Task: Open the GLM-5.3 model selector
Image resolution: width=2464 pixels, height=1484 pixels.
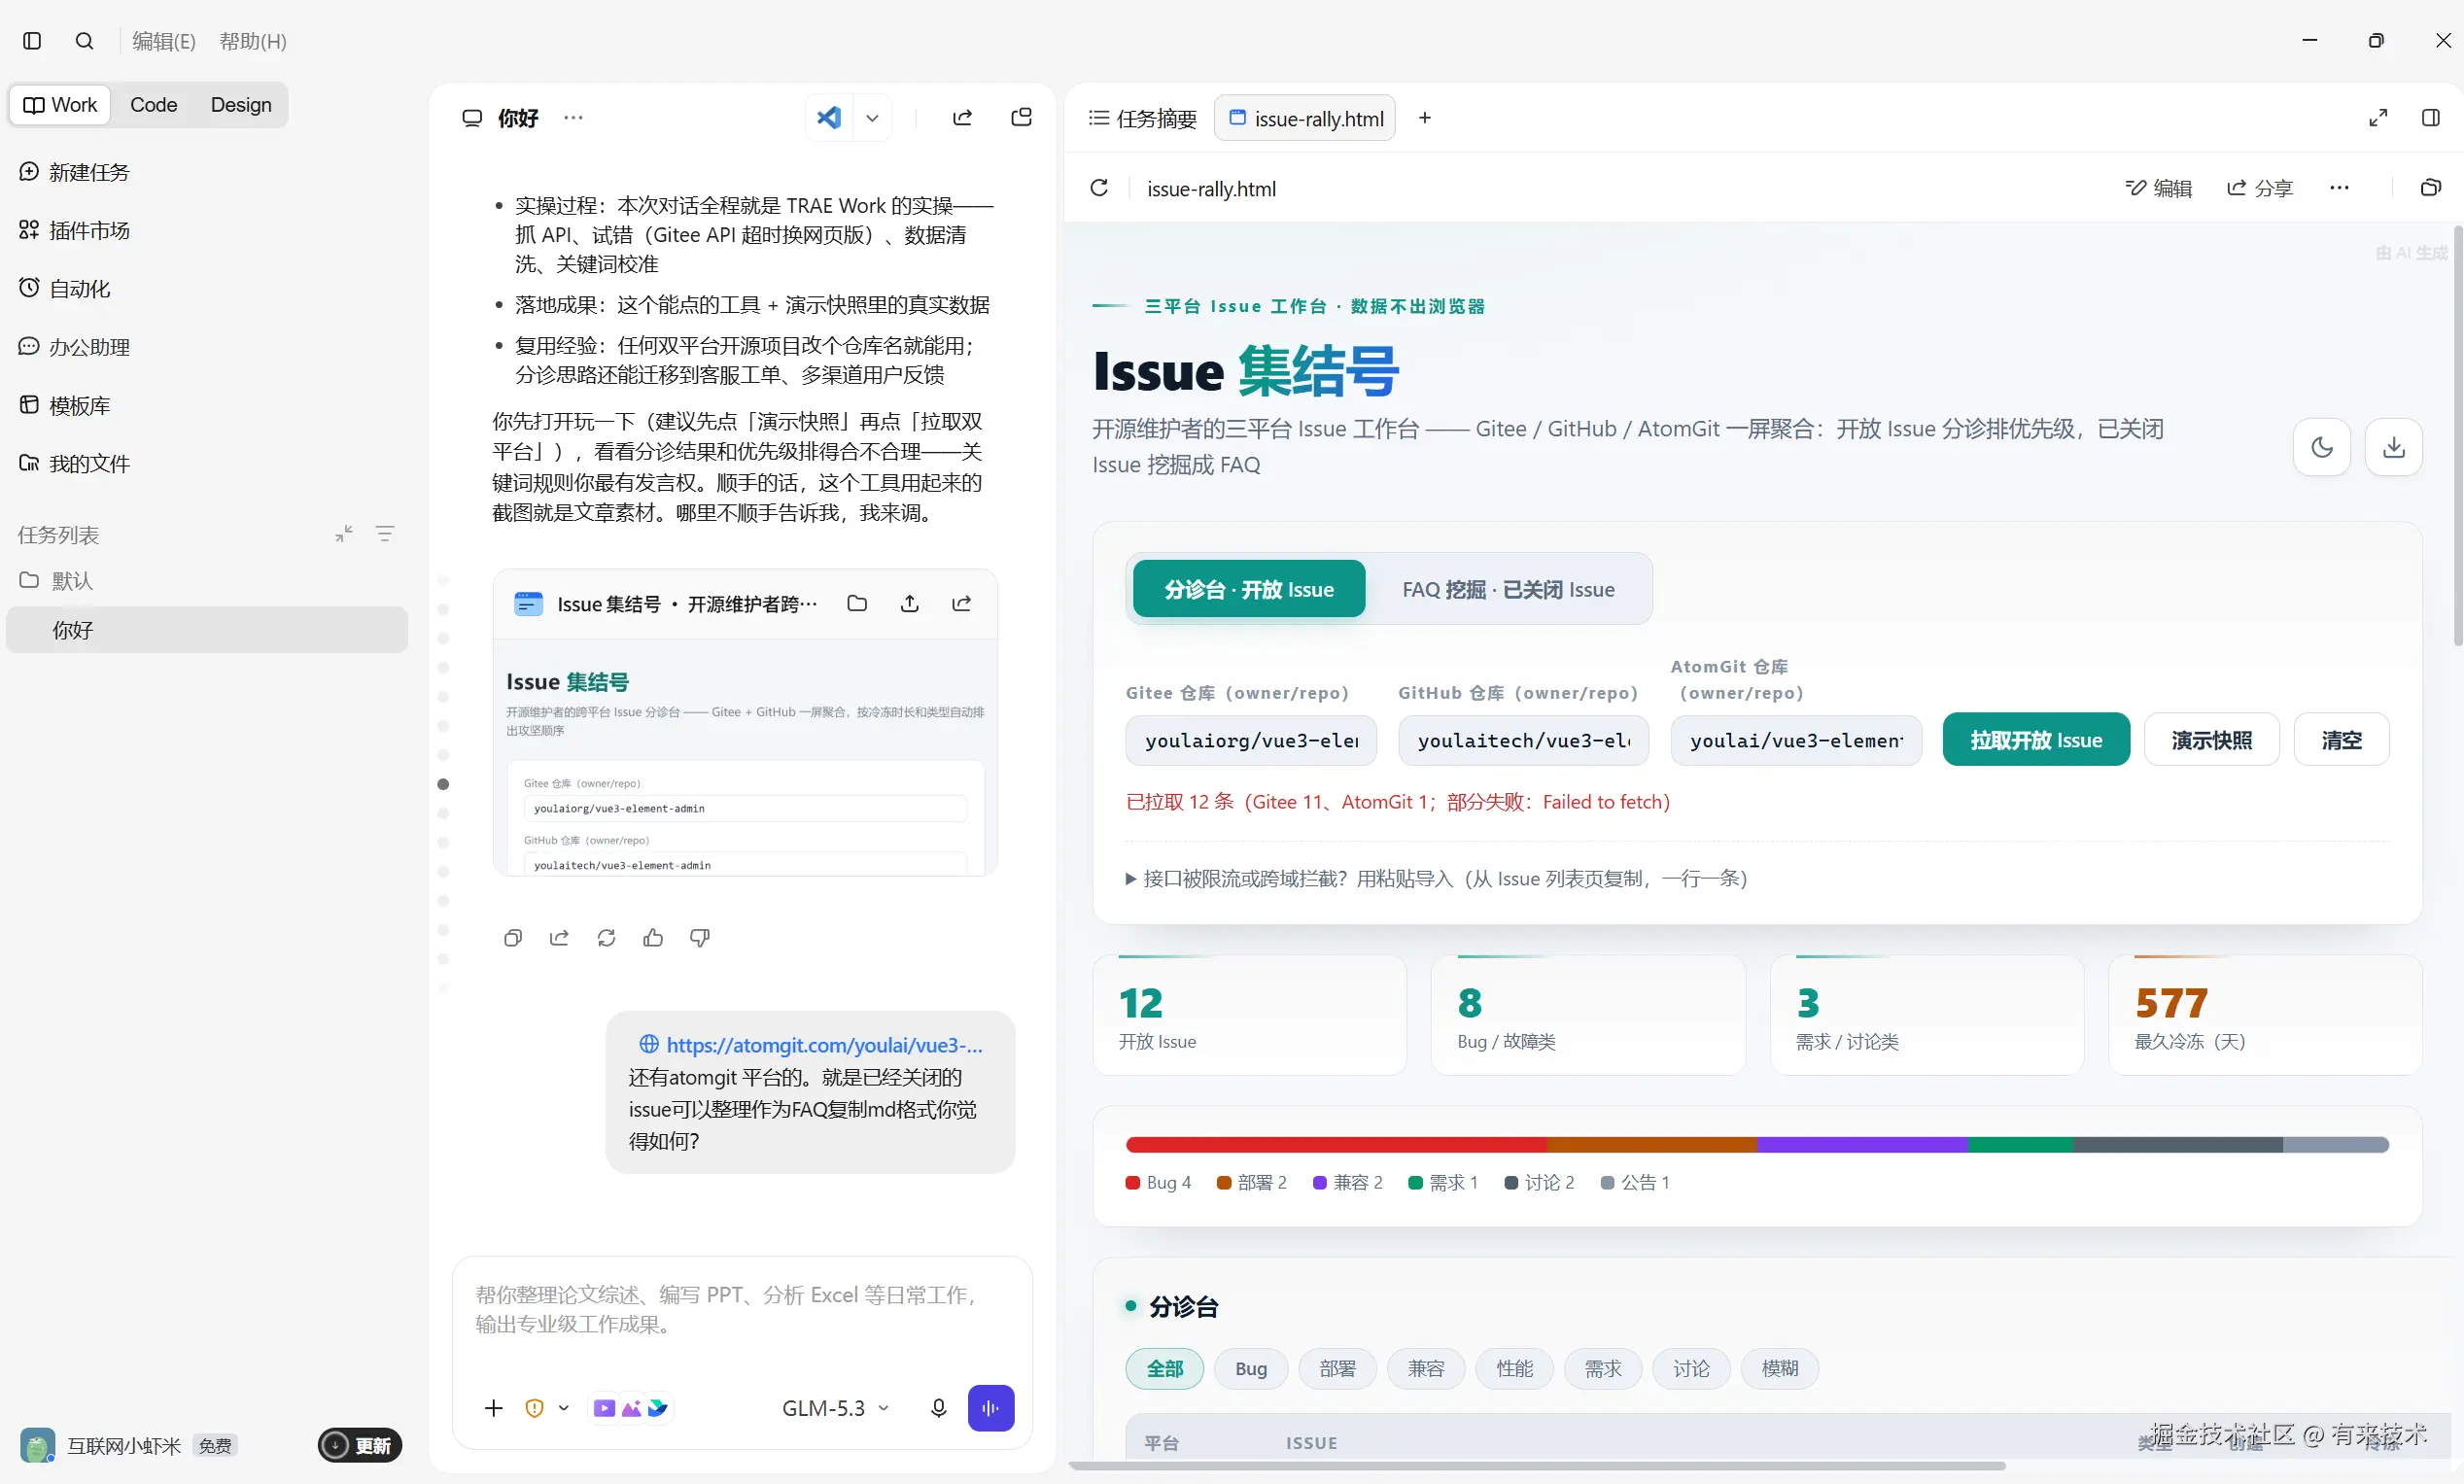Action: click(x=835, y=1408)
